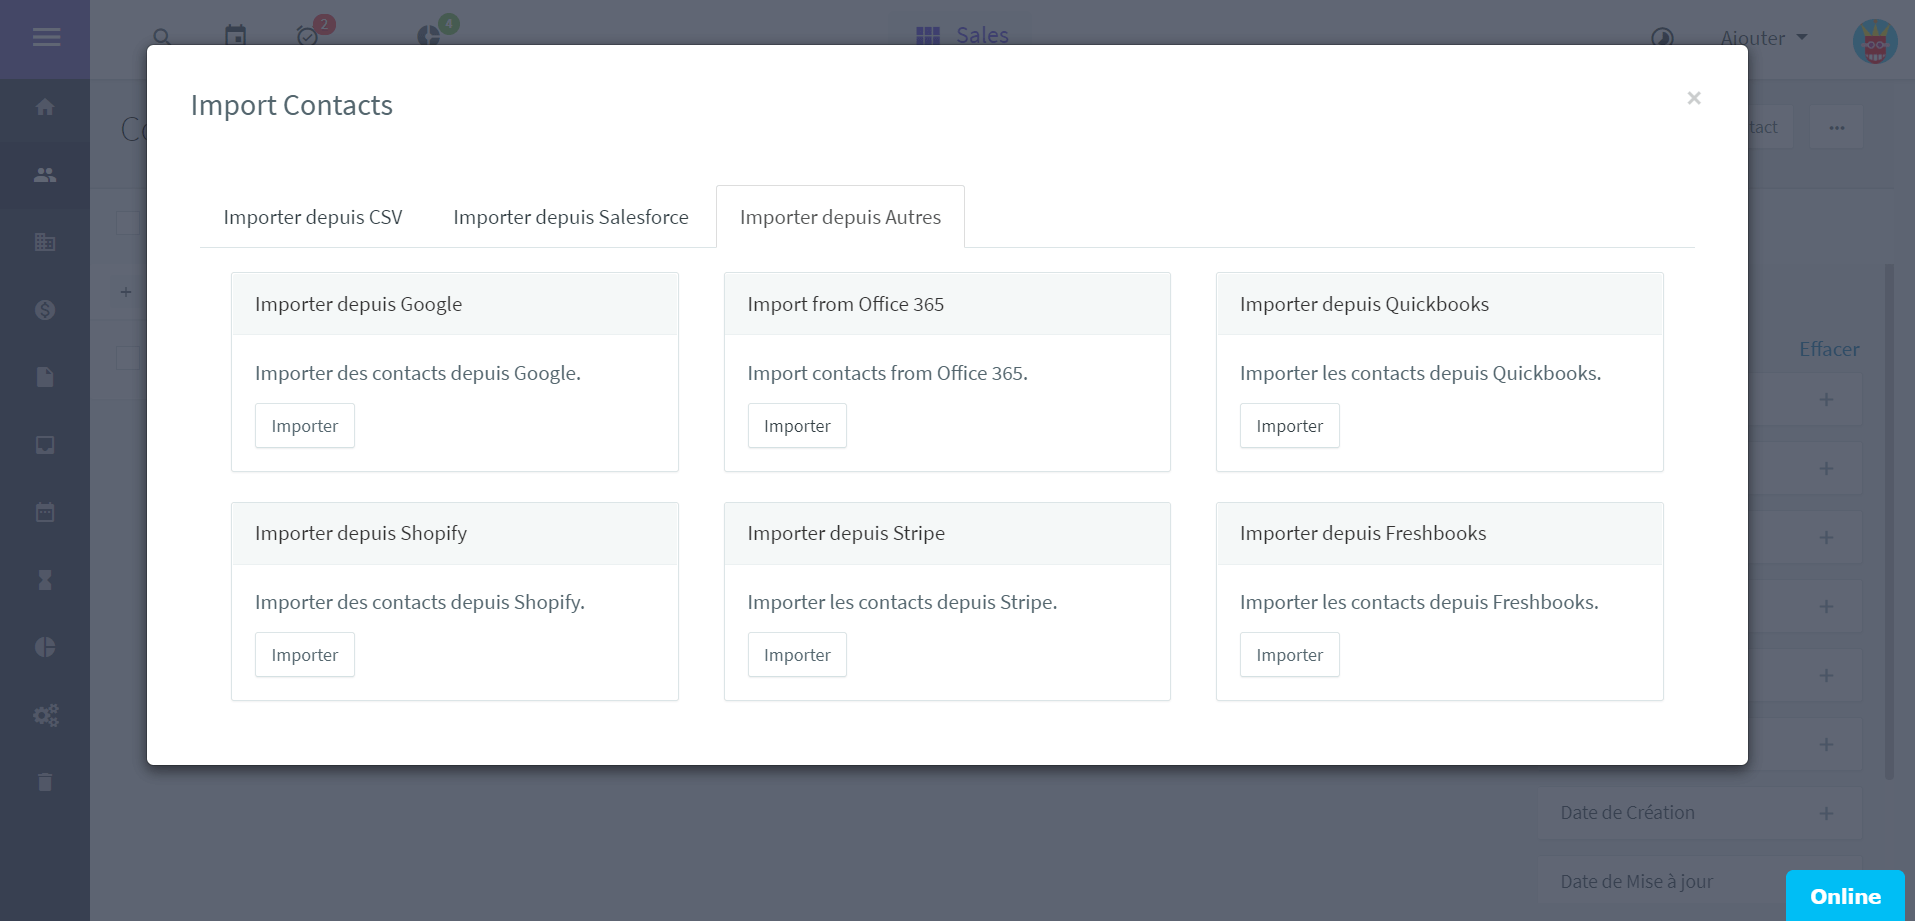The height and width of the screenshot is (921, 1915).
Task: Click Importer button under Freshbooks card
Action: click(1290, 655)
